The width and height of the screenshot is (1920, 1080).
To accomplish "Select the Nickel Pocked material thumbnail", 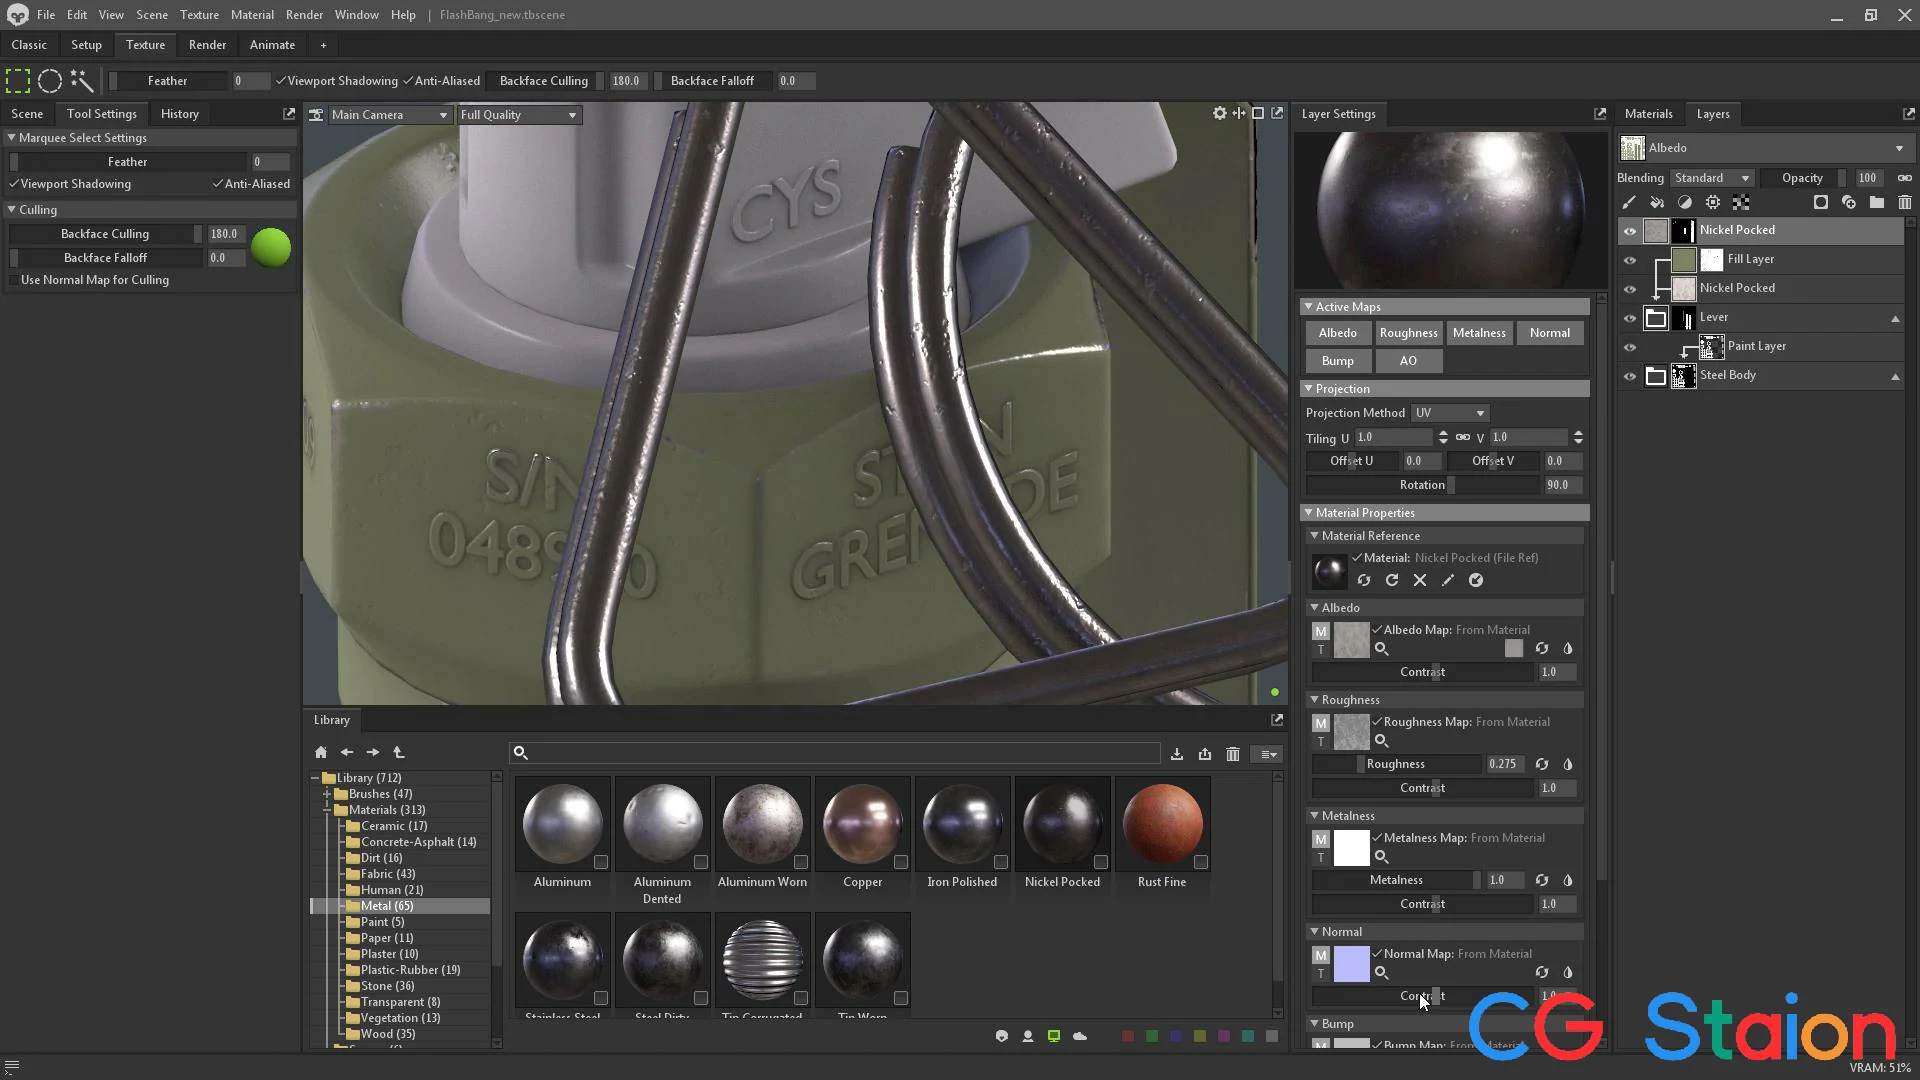I will coord(1063,823).
